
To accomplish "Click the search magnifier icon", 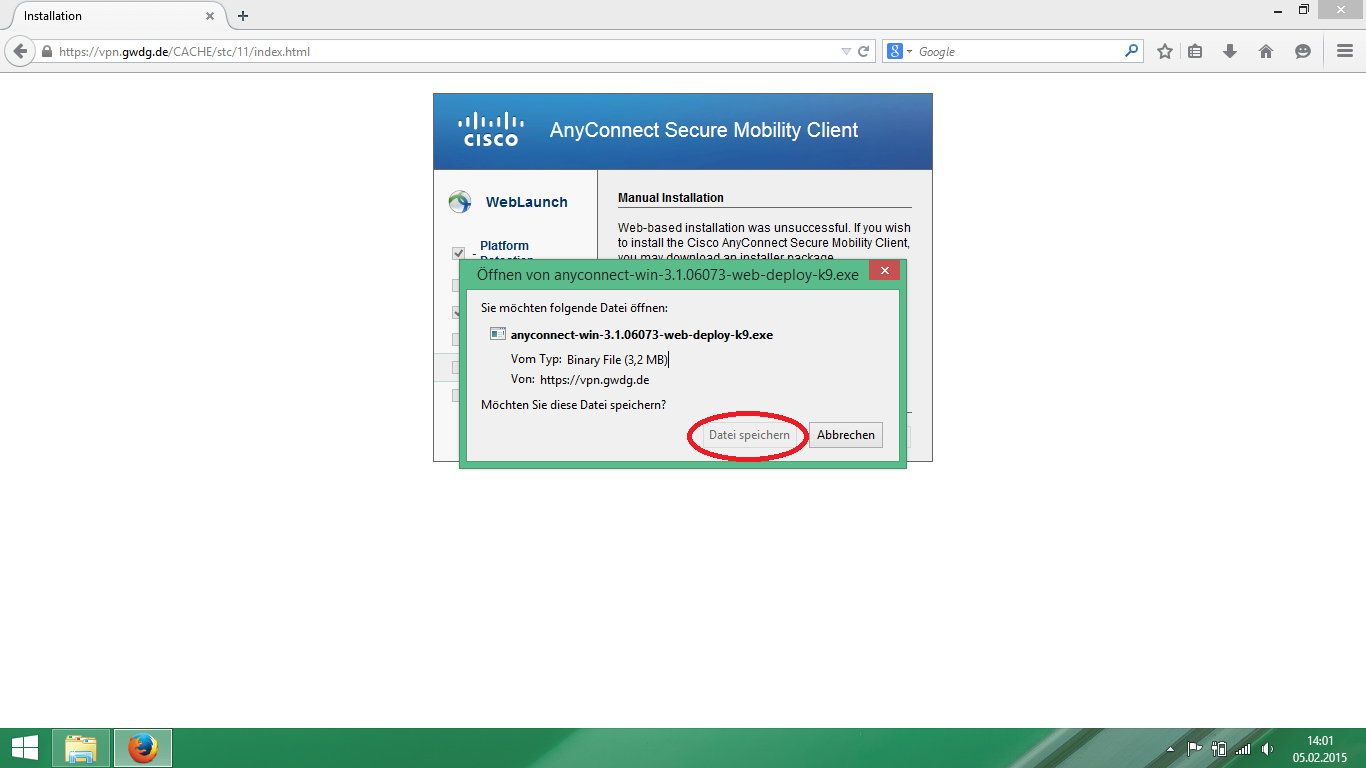I will (1131, 51).
